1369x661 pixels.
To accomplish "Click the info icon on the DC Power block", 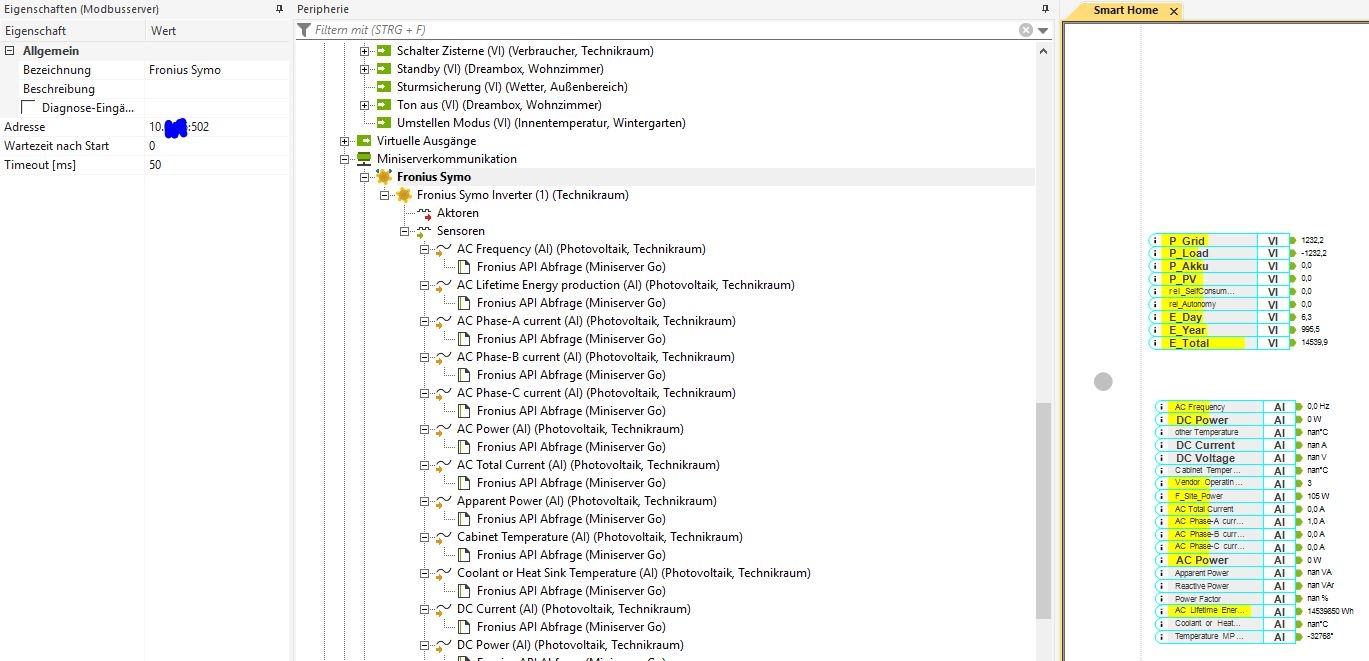I will pos(1160,420).
